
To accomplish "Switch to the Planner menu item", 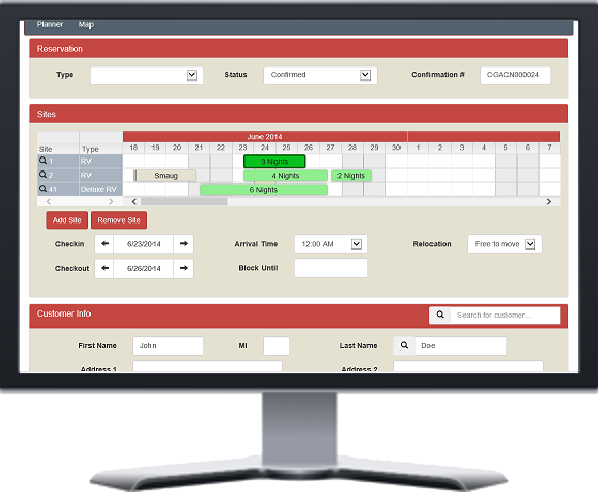I will coord(50,24).
